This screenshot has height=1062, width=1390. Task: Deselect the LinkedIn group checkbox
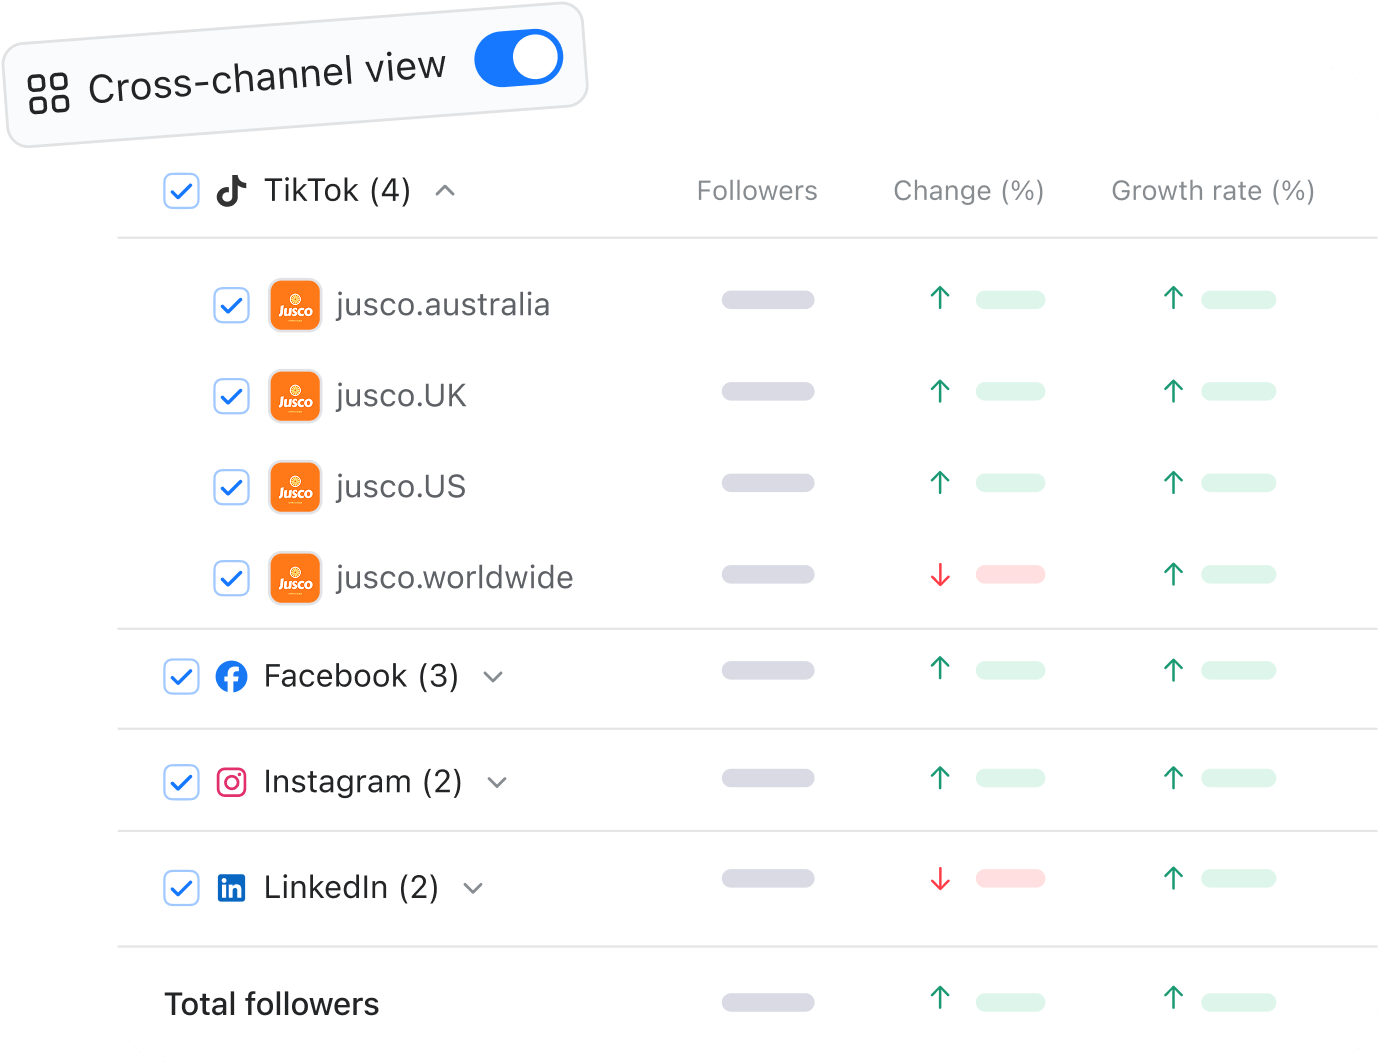pyautogui.click(x=181, y=888)
